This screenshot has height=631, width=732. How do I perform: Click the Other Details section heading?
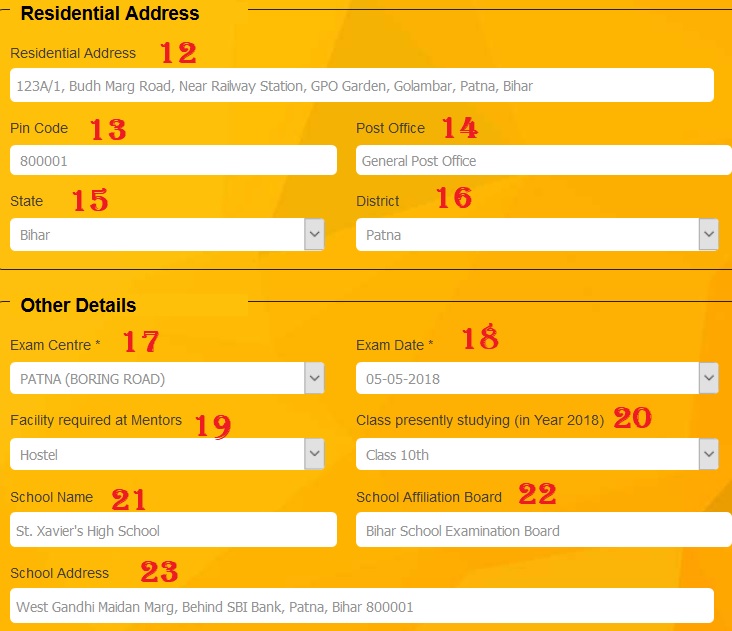point(78,305)
